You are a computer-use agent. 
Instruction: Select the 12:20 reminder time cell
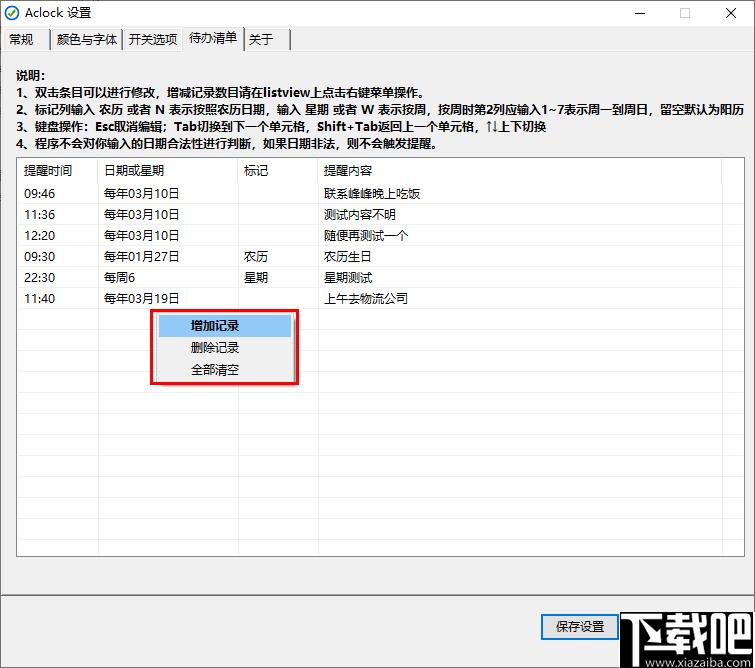(39, 236)
